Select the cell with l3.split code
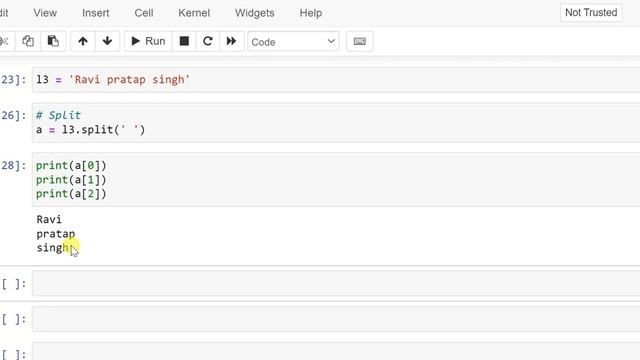Image resolution: width=640 pixels, height=360 pixels. pyautogui.click(x=336, y=123)
